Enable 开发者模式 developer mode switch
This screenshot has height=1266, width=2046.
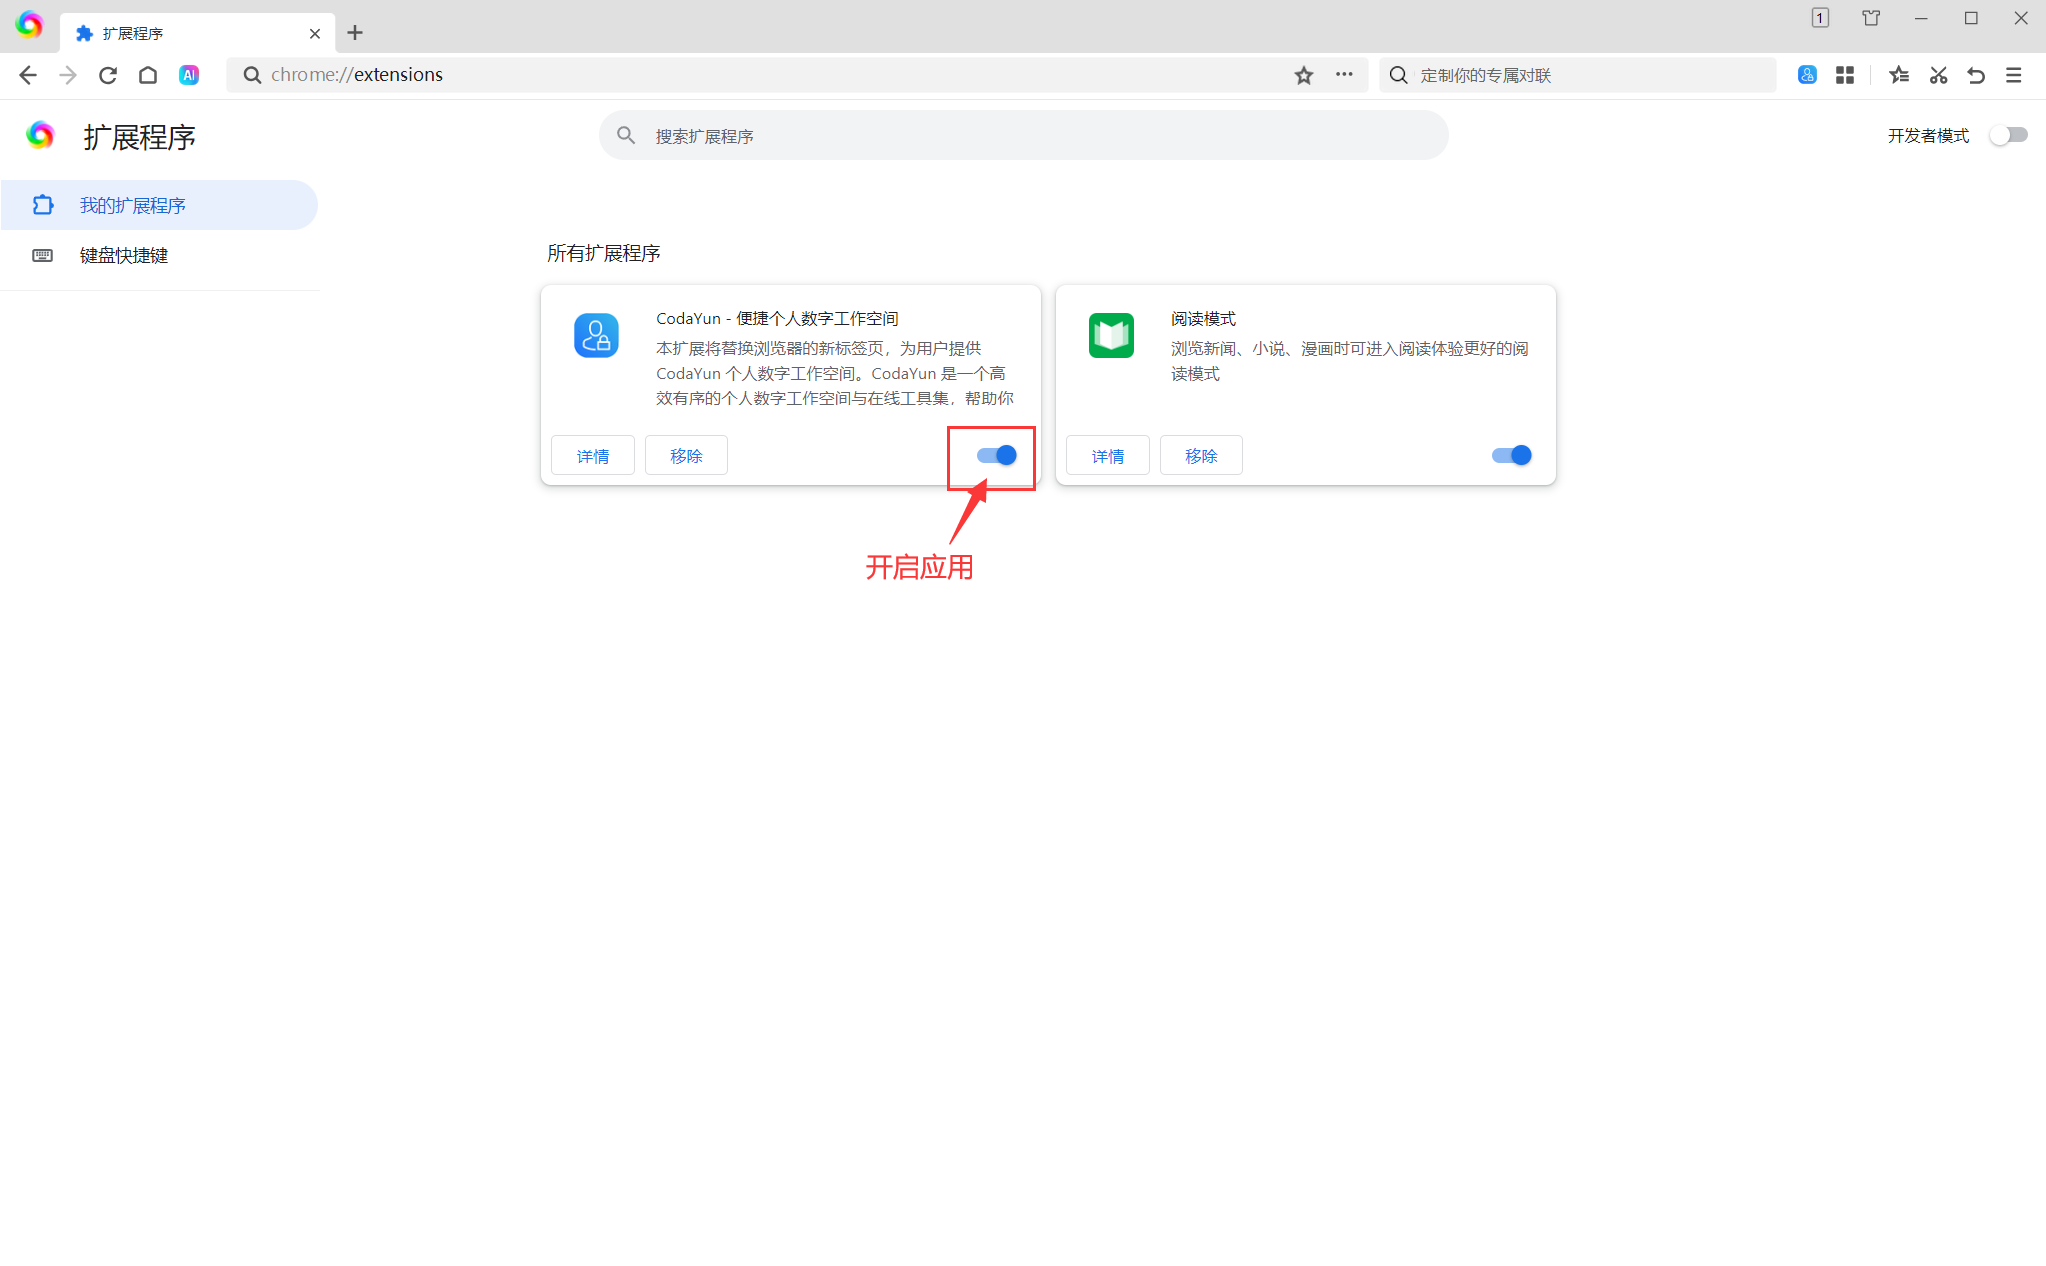(2008, 135)
